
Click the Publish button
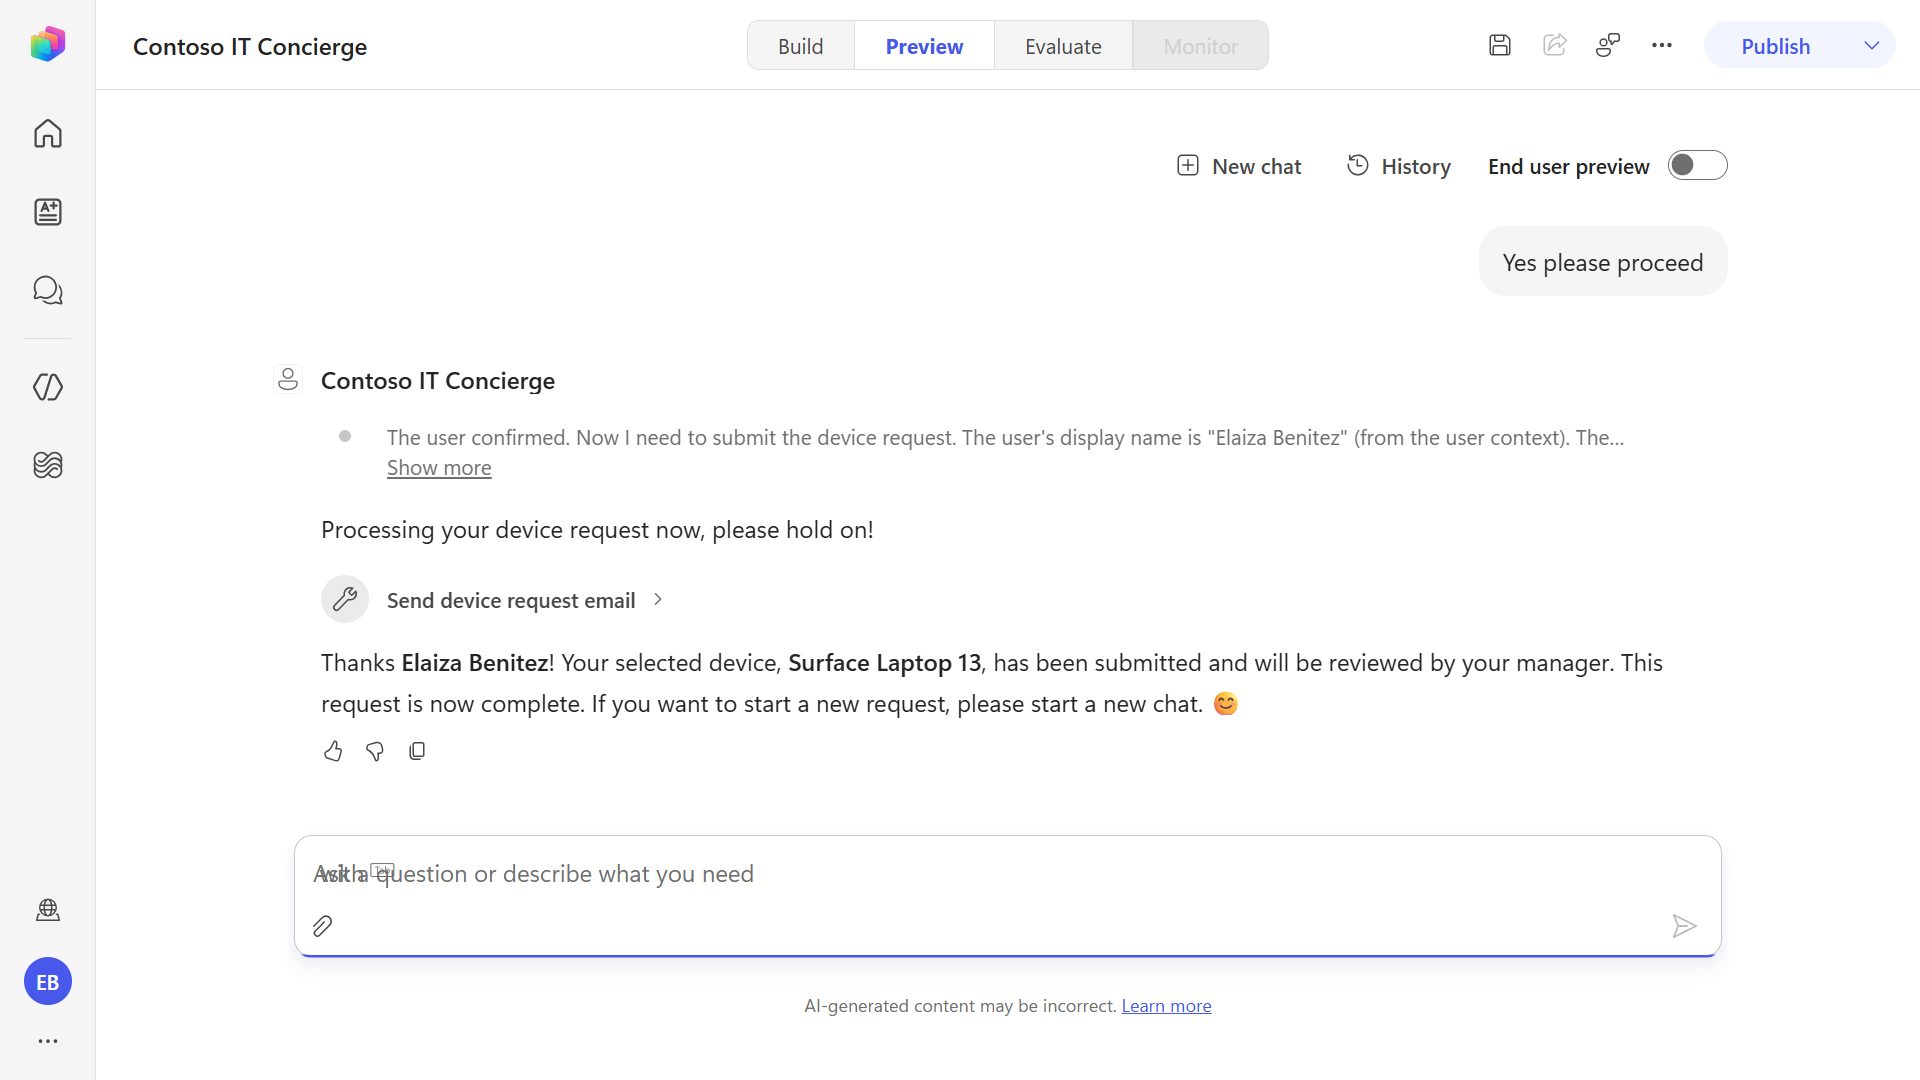click(x=1775, y=46)
